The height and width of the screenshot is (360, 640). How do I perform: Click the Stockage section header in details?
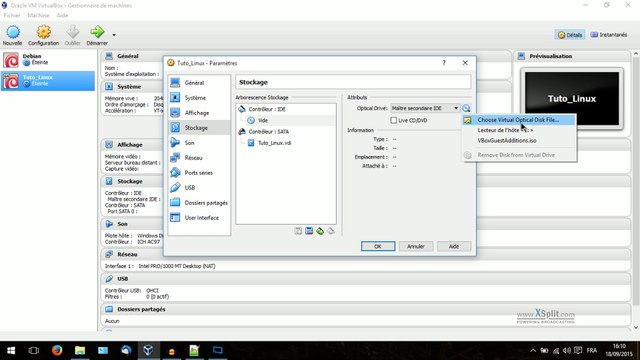pyautogui.click(x=130, y=181)
